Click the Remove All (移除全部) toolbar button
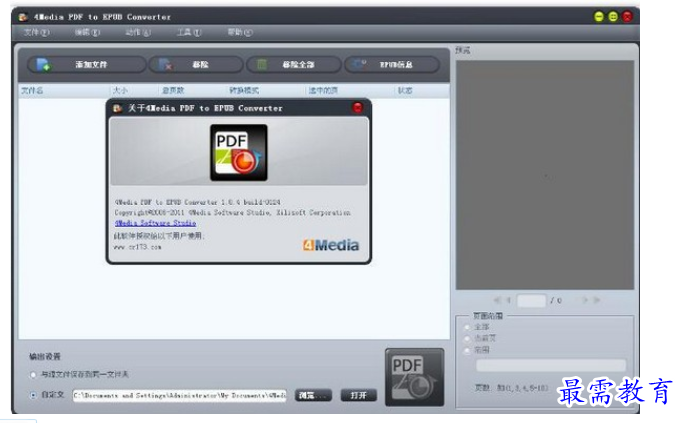 tap(294, 65)
